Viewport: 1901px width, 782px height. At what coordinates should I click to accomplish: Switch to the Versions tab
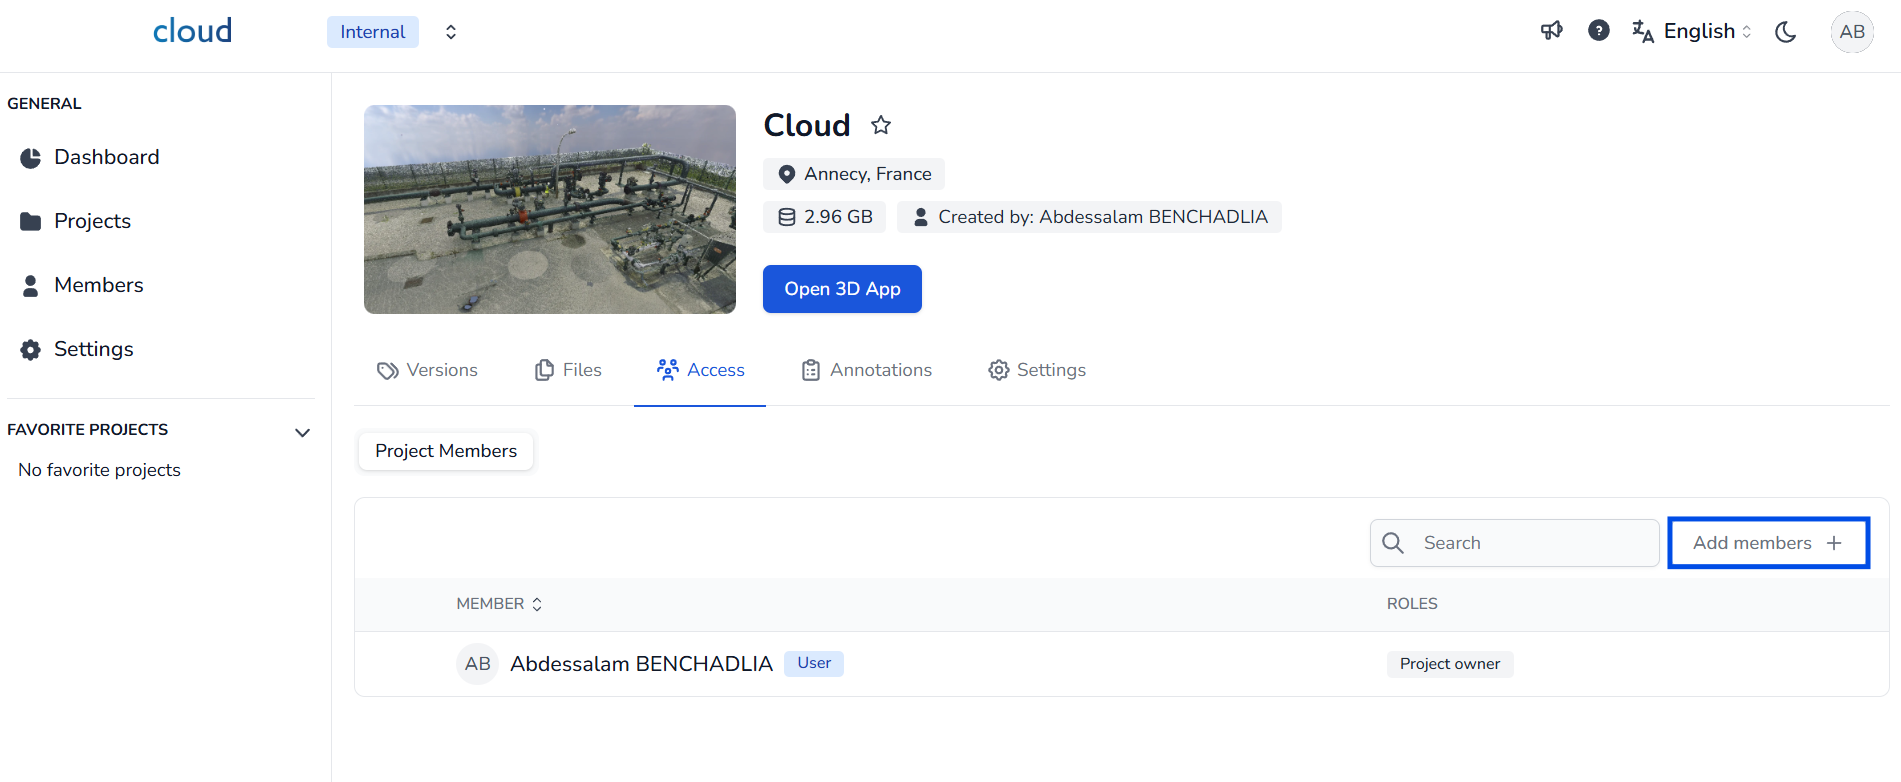[x=428, y=370]
